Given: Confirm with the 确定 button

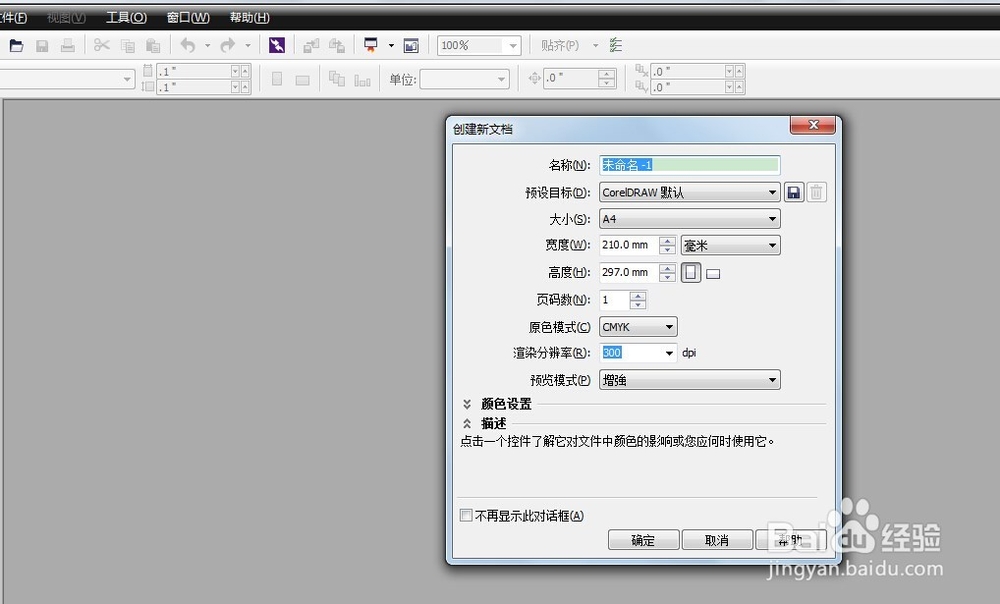Looking at the screenshot, I should point(643,540).
